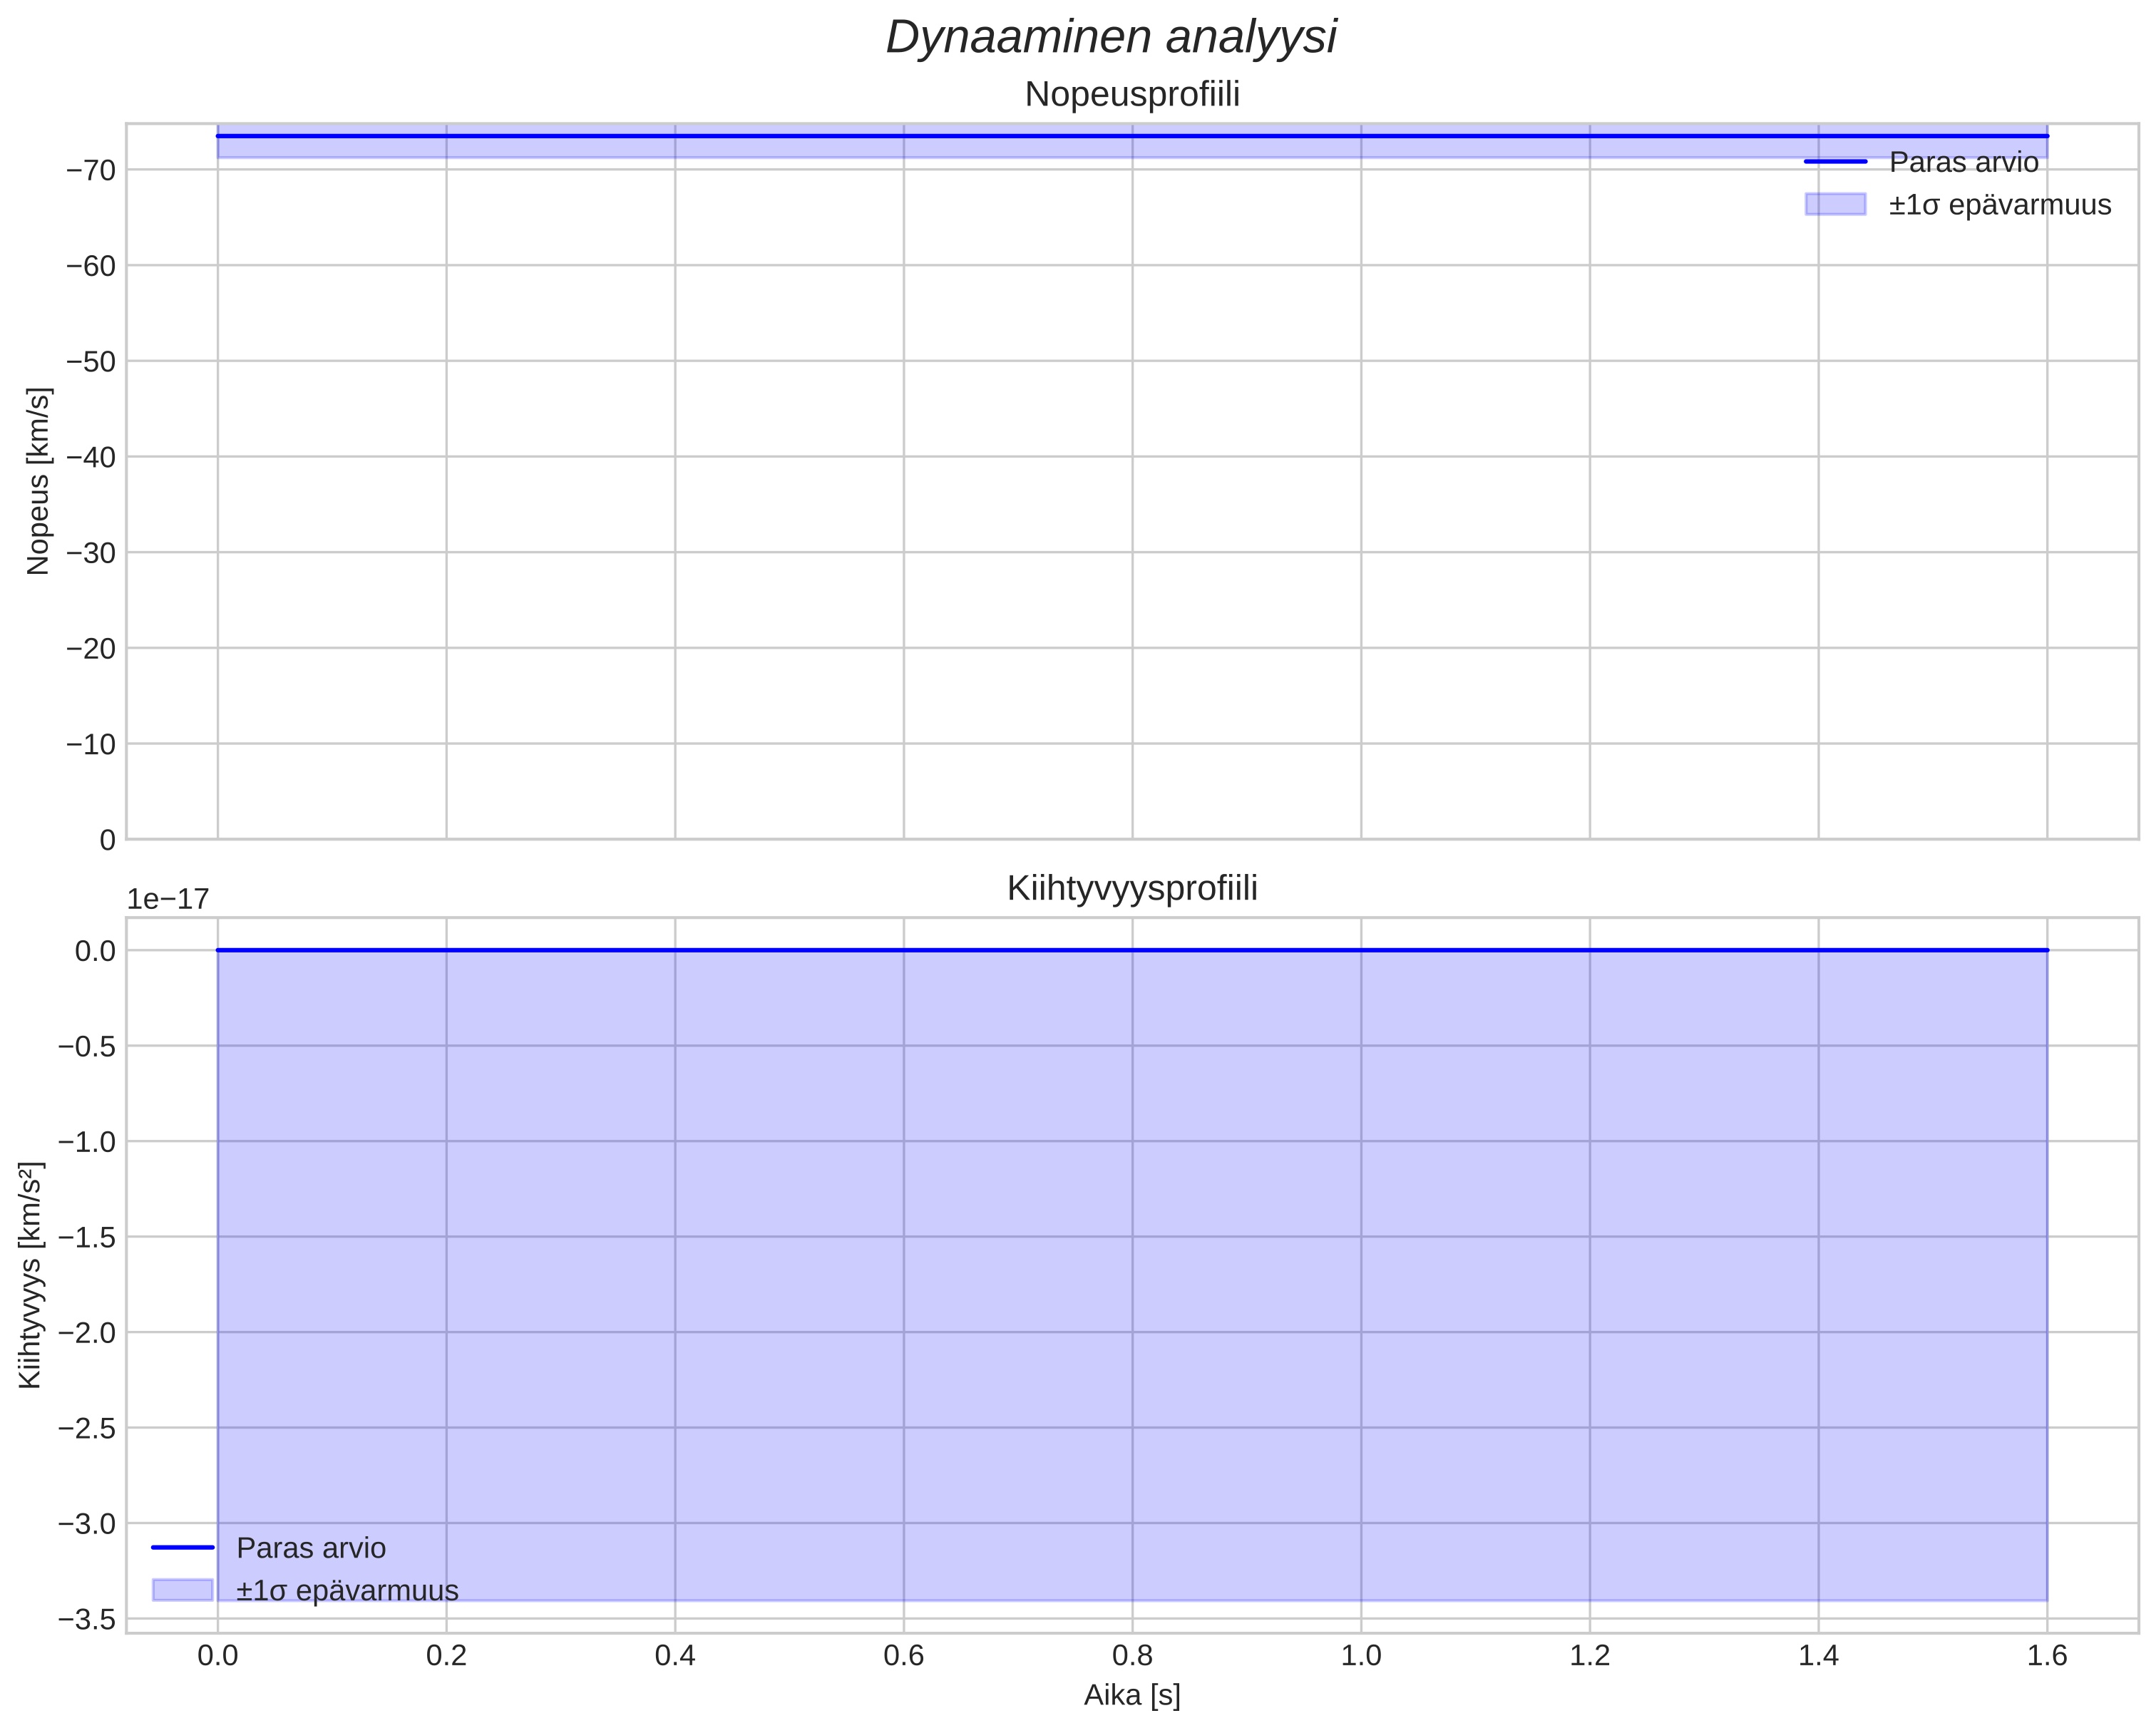Screen dimensions: 2156x1728
Task: Click the −3.5 tick label on acceleration axis
Action: [86, 1619]
